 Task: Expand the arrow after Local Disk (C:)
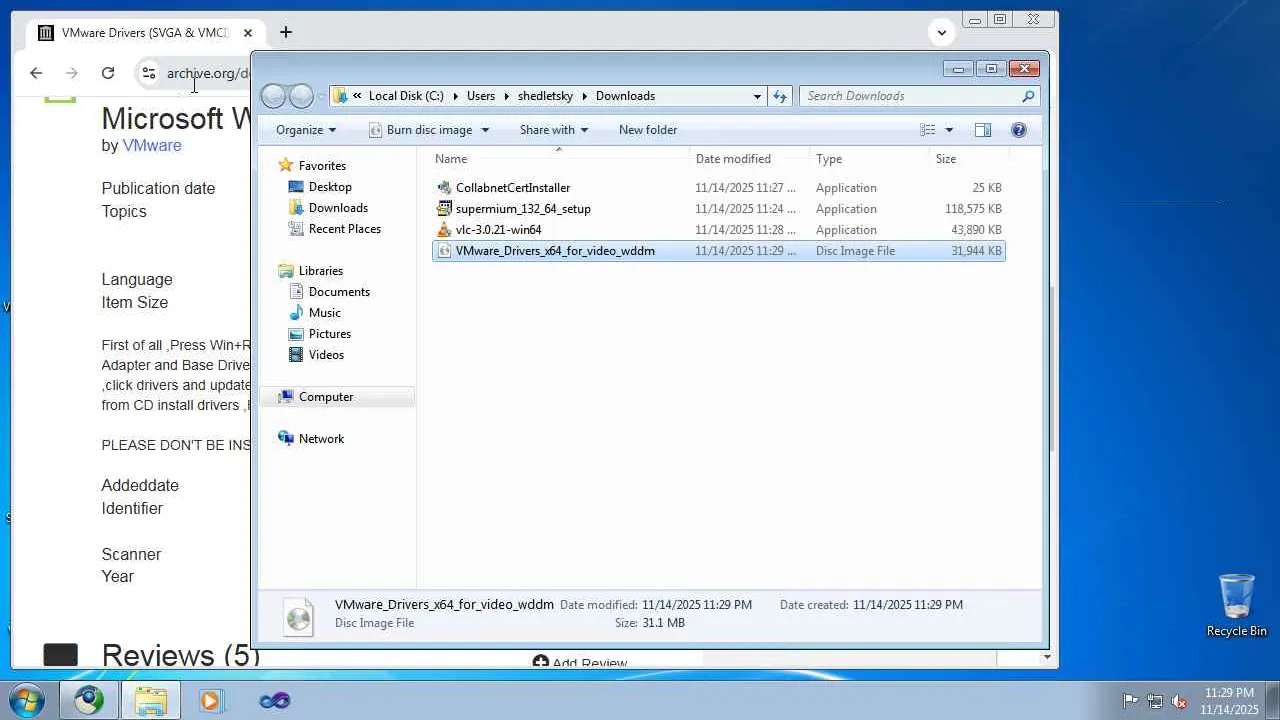pyautogui.click(x=455, y=96)
